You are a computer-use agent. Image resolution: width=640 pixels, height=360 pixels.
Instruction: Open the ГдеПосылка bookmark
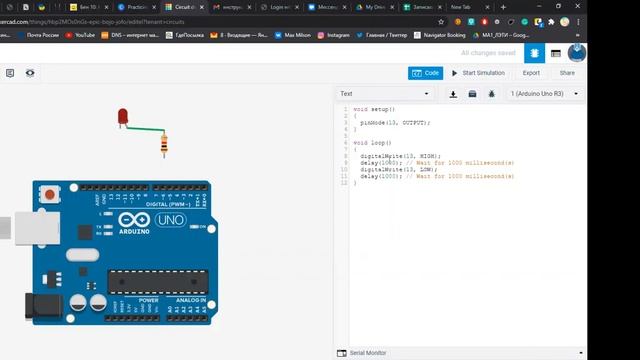point(185,36)
